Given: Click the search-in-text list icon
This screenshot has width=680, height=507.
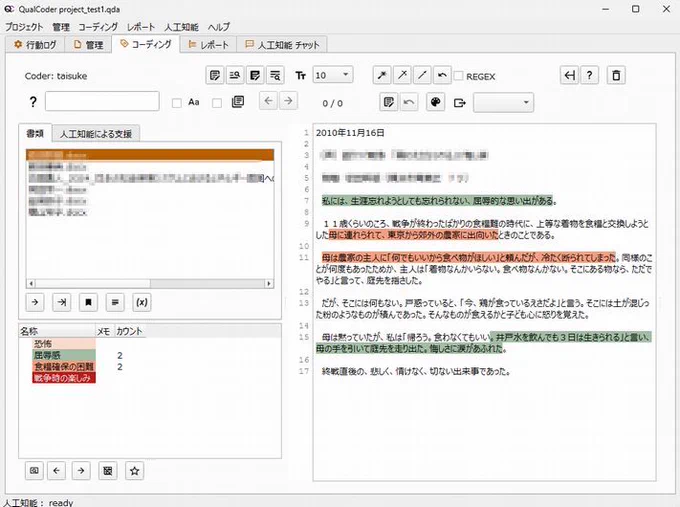Looking at the screenshot, I should pos(275,75).
